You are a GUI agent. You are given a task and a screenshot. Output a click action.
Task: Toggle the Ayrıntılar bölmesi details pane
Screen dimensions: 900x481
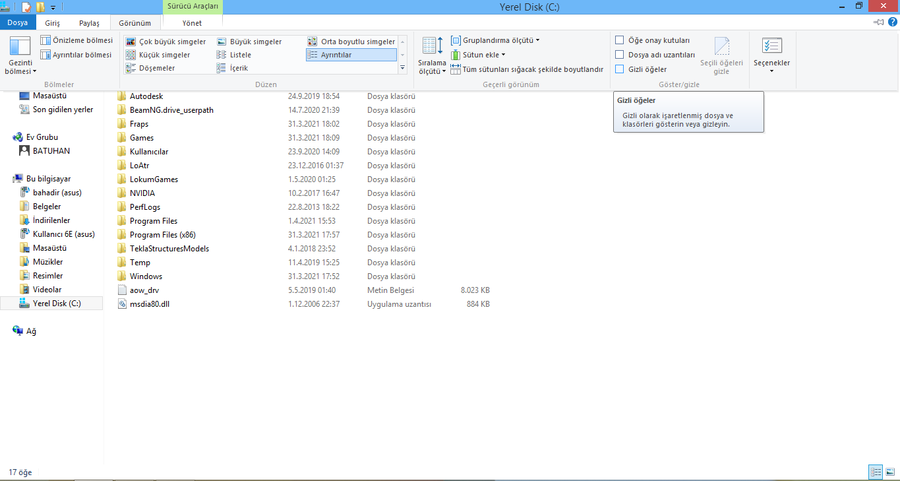76,55
